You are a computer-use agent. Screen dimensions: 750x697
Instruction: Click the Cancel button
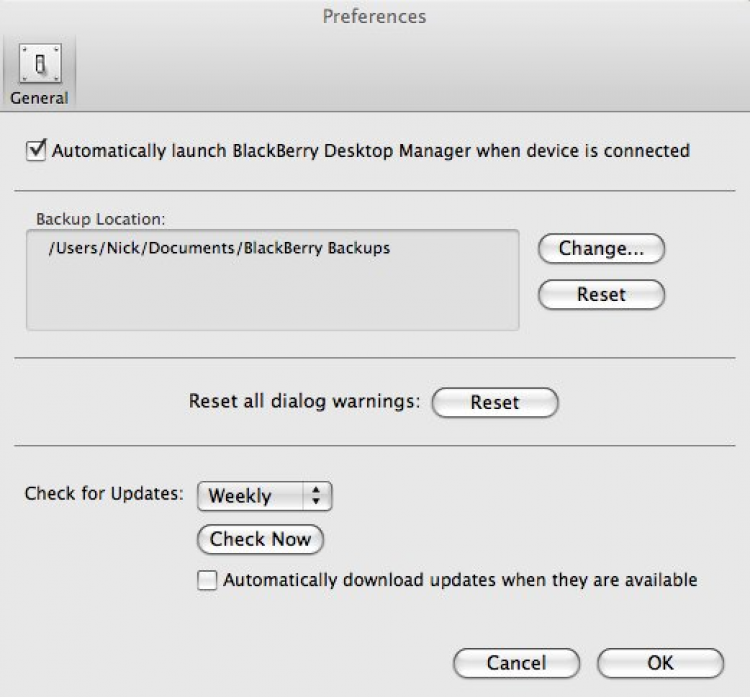pos(517,663)
